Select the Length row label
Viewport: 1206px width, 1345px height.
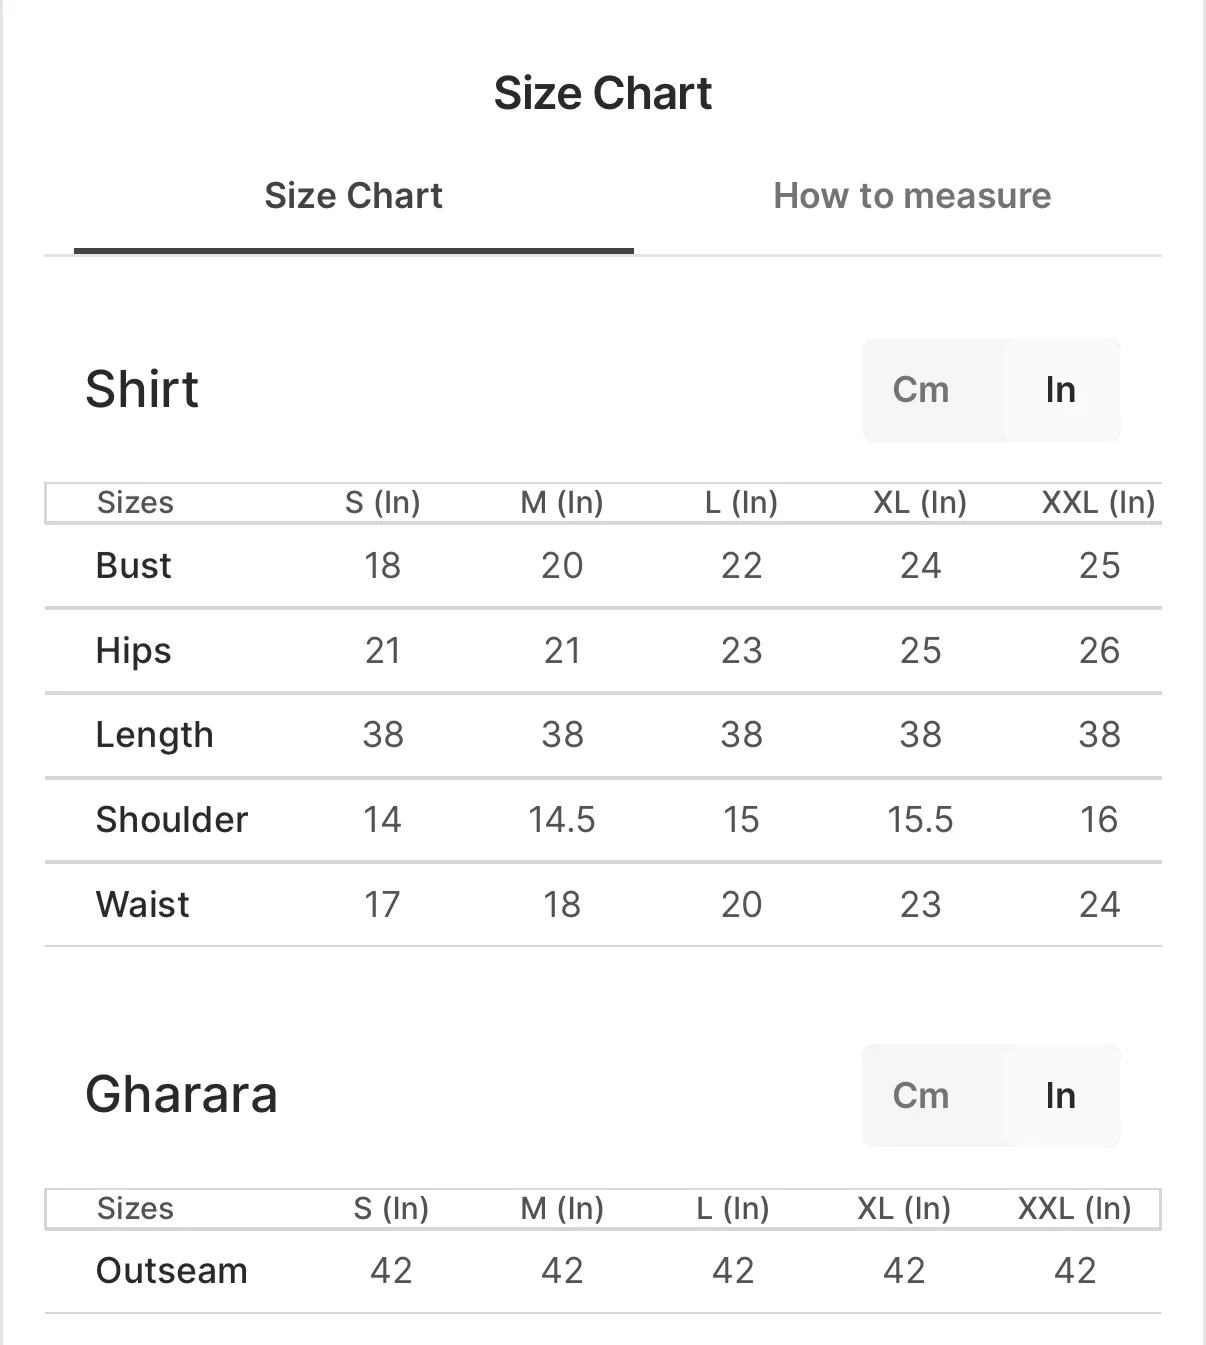point(154,735)
